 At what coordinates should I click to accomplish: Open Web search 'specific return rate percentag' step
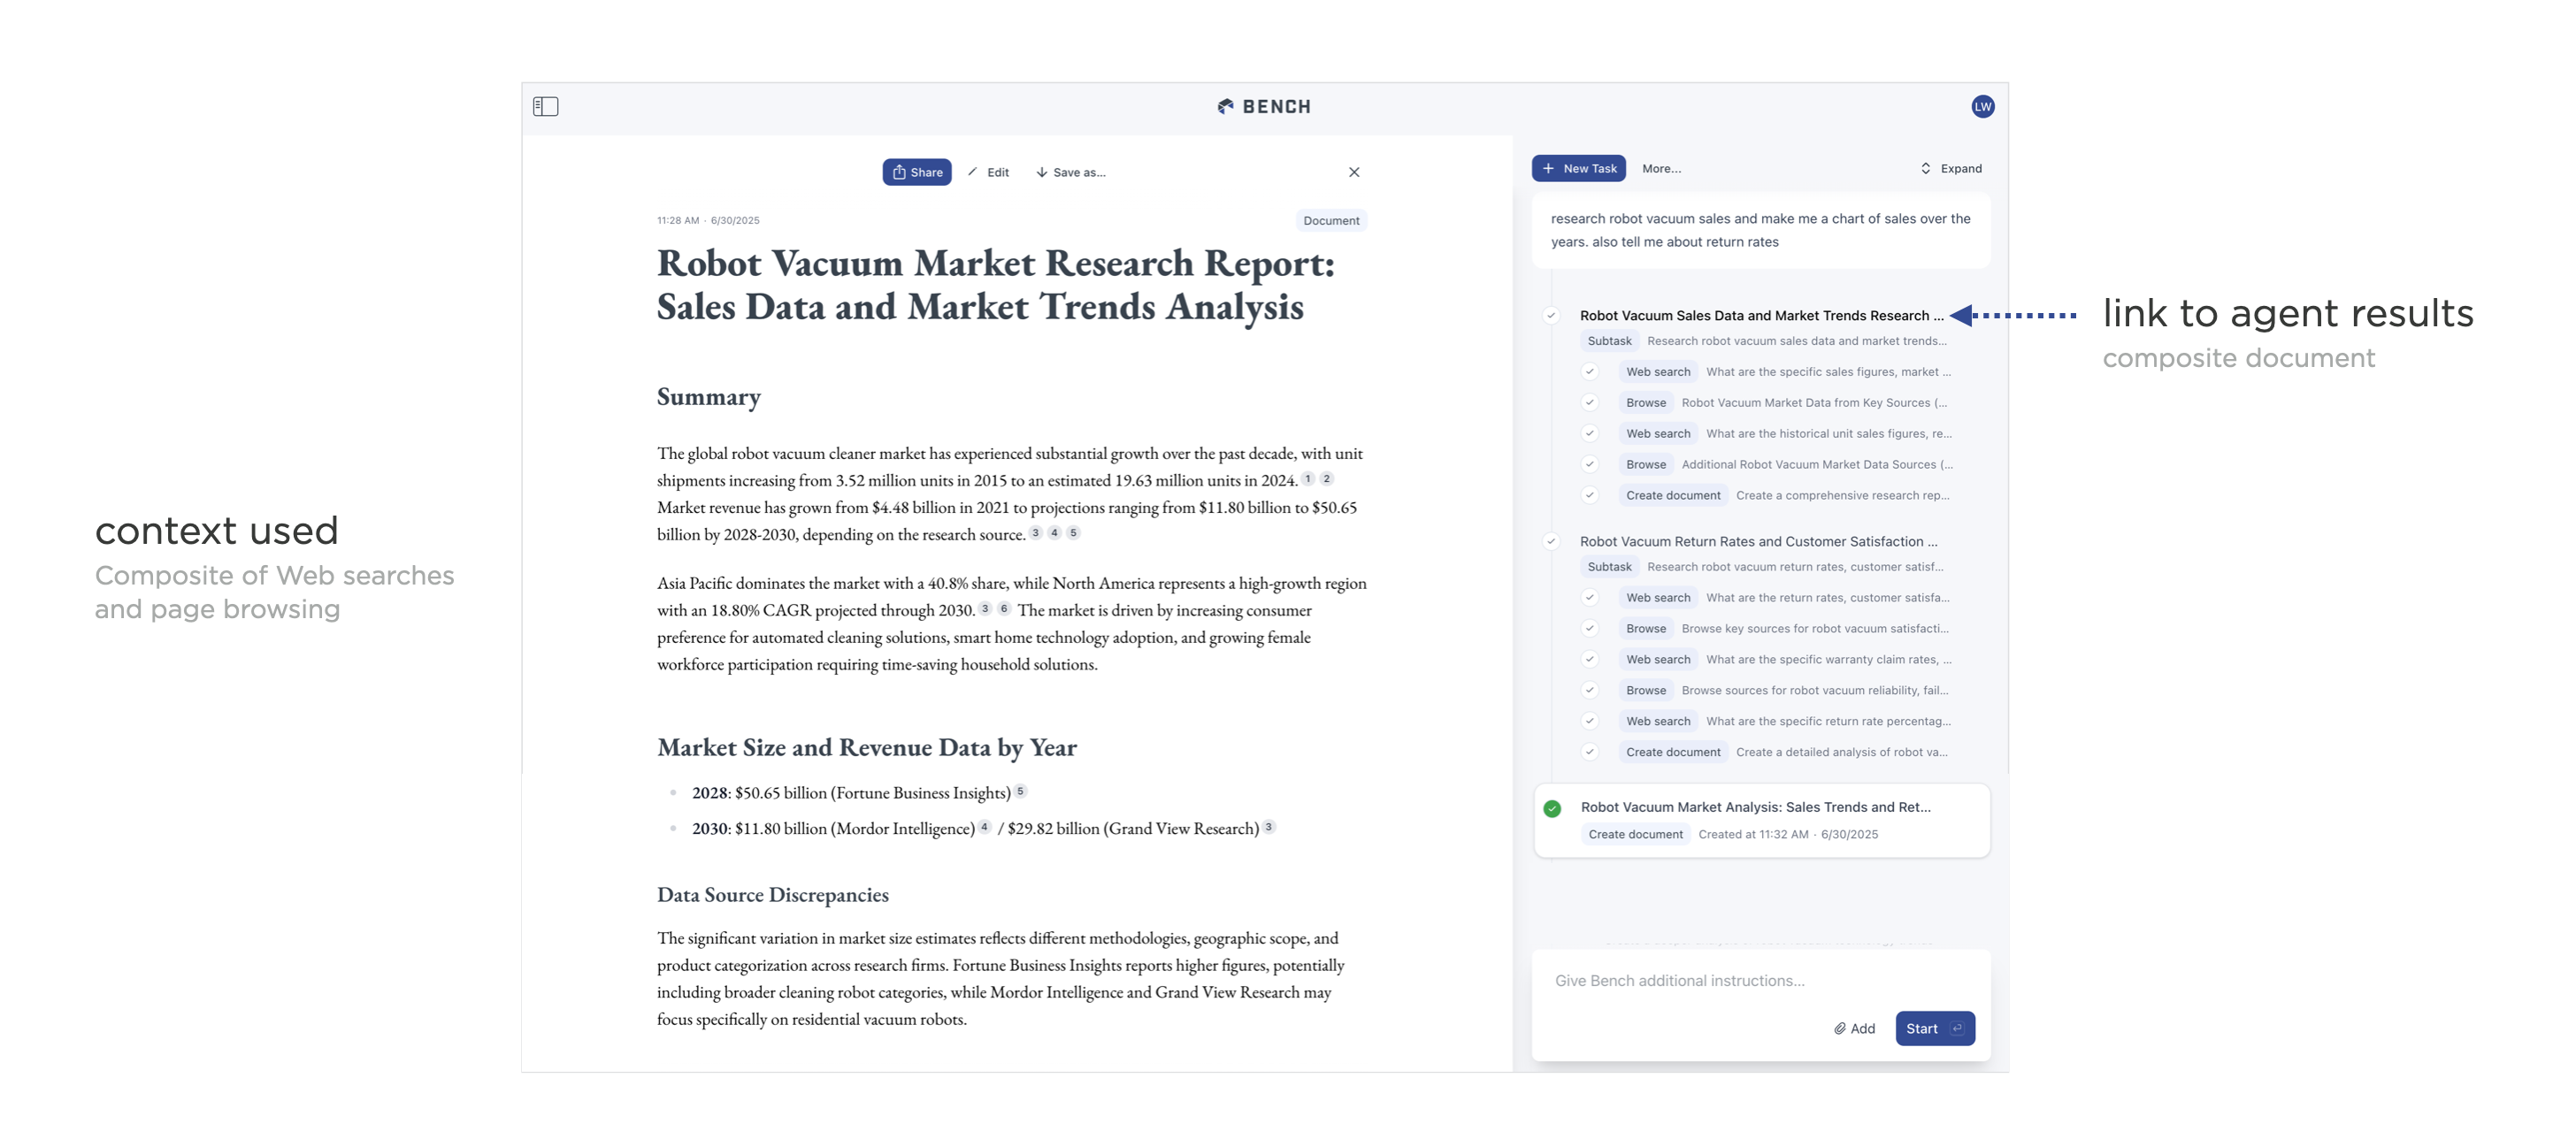(1785, 722)
